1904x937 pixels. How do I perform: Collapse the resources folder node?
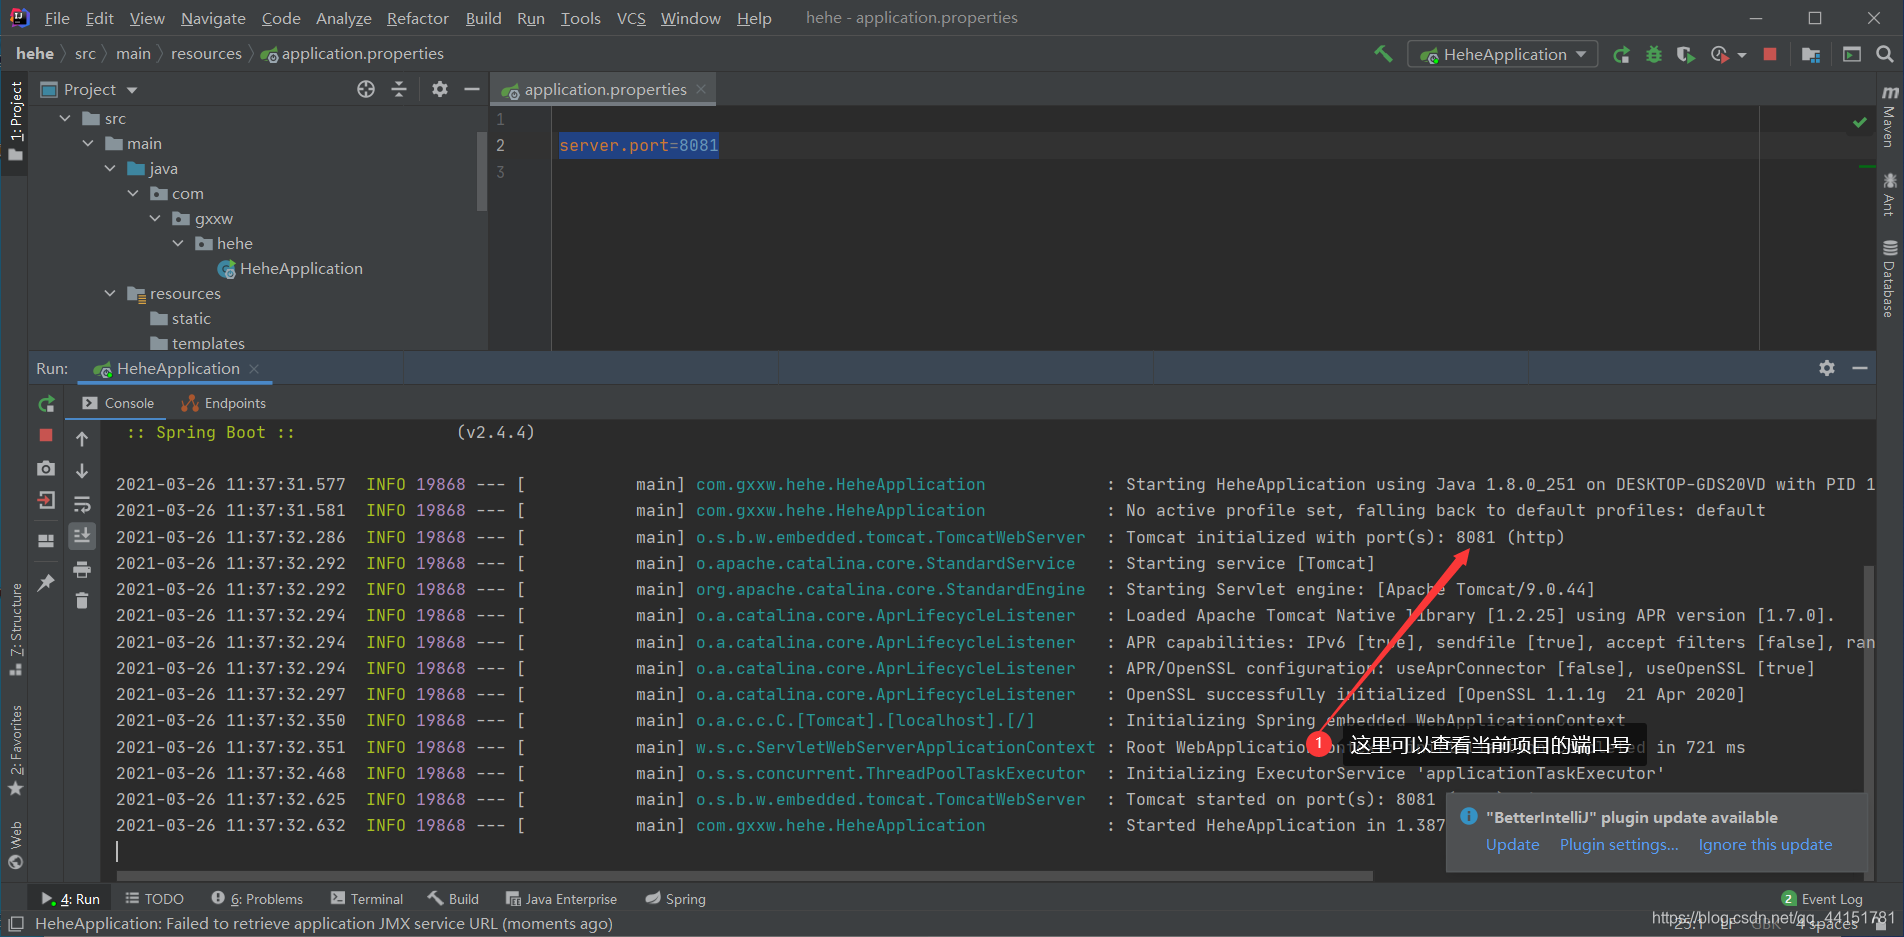(x=110, y=293)
